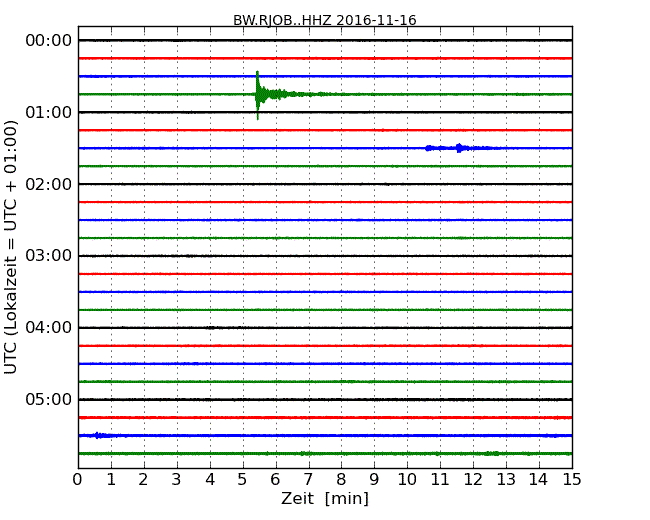Click x-axis tick label 6
650x520 pixels.
[276, 480]
